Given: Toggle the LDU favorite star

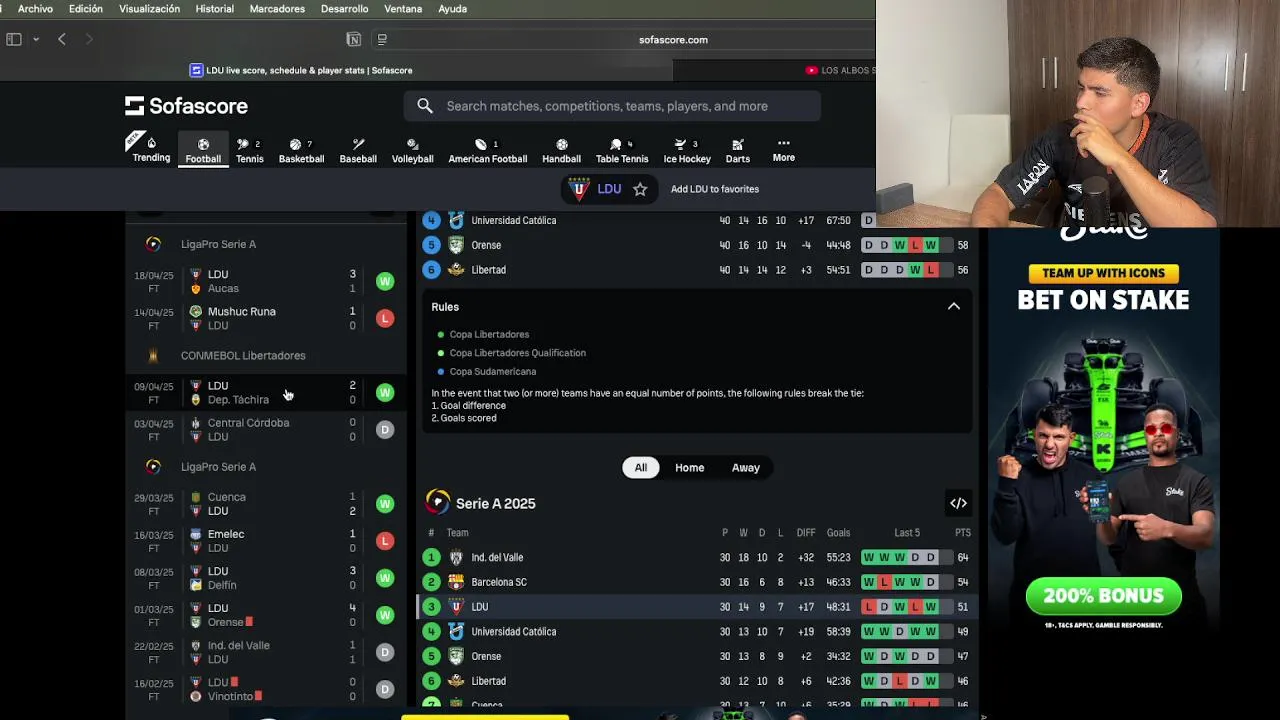Looking at the screenshot, I should pos(640,189).
